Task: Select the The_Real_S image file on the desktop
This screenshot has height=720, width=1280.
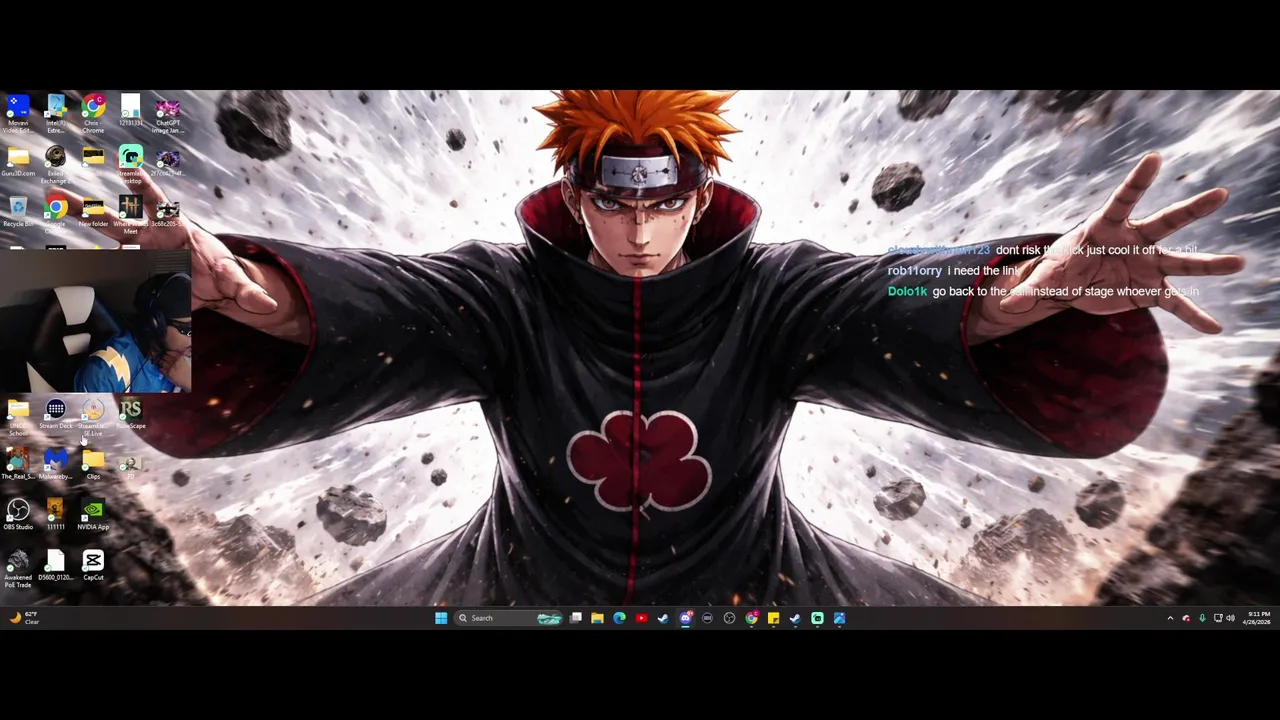Action: 18,464
